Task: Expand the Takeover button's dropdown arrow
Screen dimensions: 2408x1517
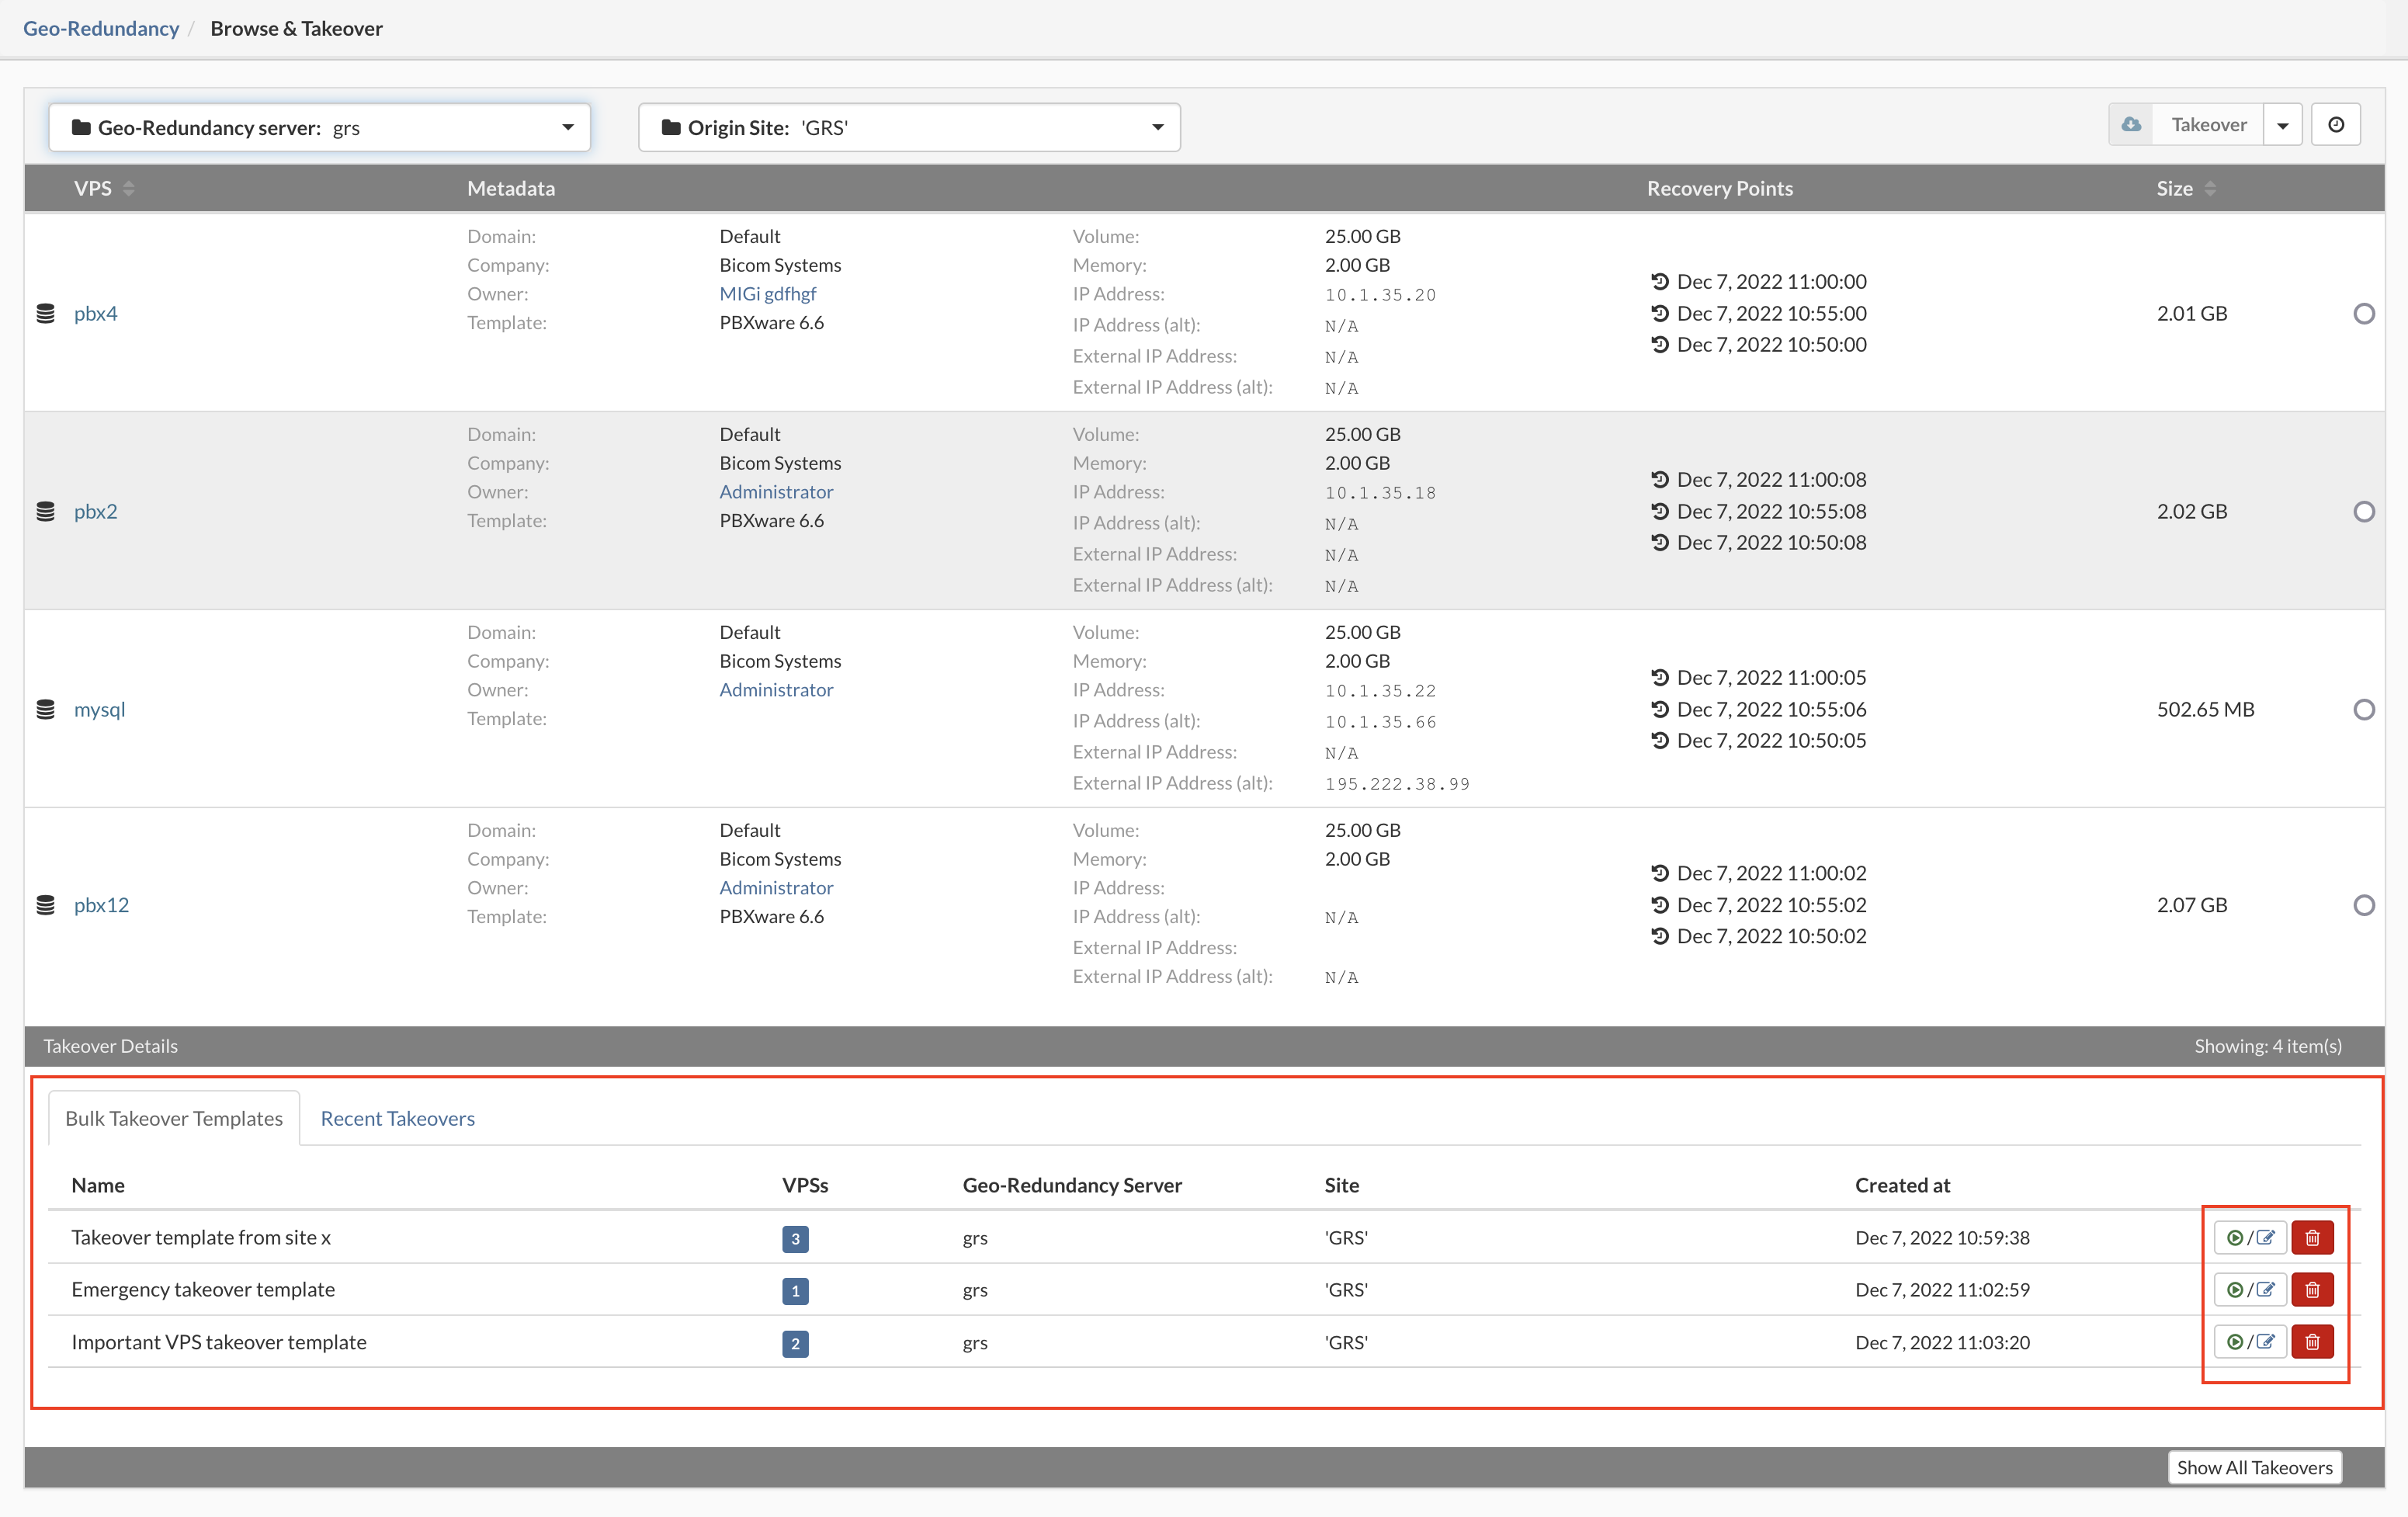Action: (x=2282, y=125)
